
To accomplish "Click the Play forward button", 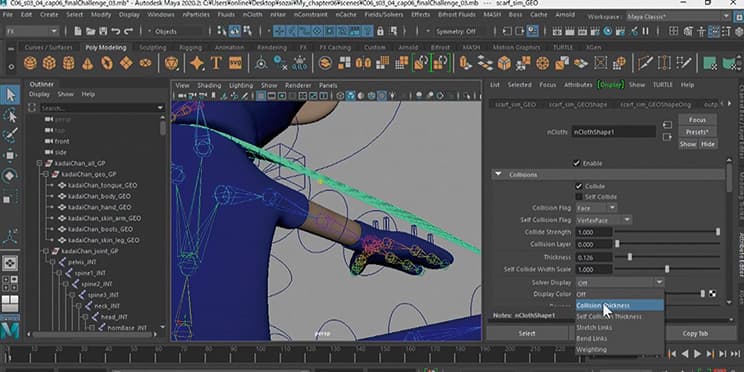I will 697,353.
